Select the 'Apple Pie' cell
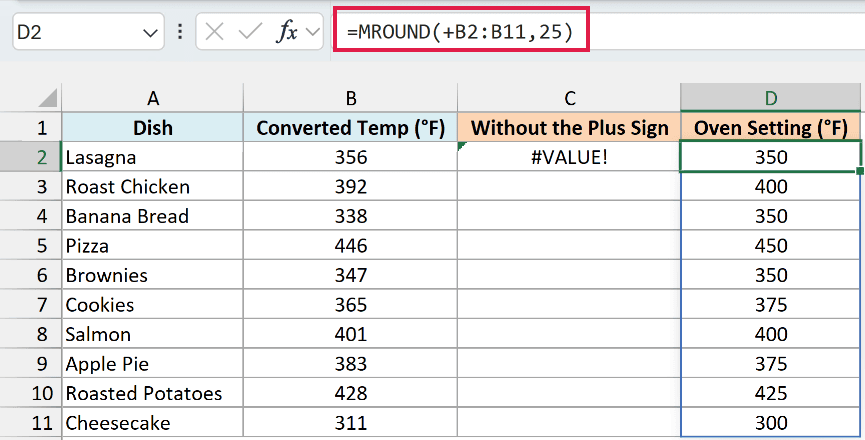865x440 pixels. (152, 363)
